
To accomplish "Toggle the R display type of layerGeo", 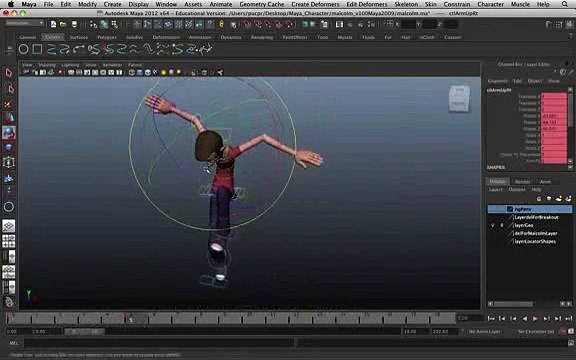I will point(501,225).
